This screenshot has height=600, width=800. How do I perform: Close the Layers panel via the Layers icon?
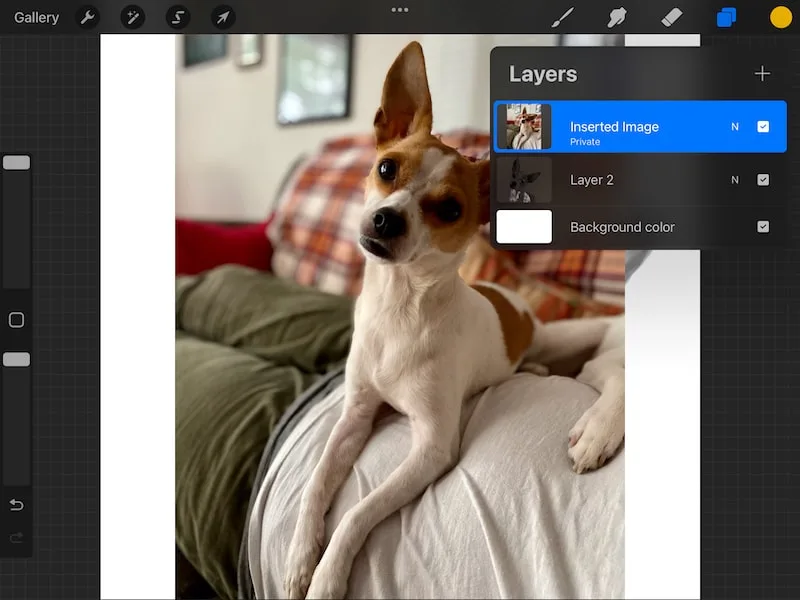(x=726, y=17)
